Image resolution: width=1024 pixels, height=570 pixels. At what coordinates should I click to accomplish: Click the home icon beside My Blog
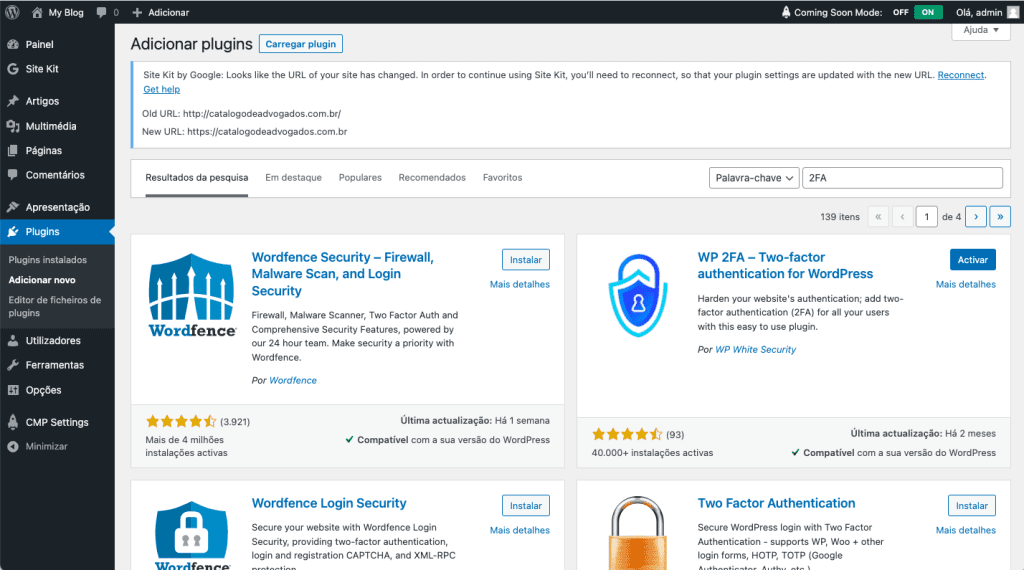(x=37, y=12)
